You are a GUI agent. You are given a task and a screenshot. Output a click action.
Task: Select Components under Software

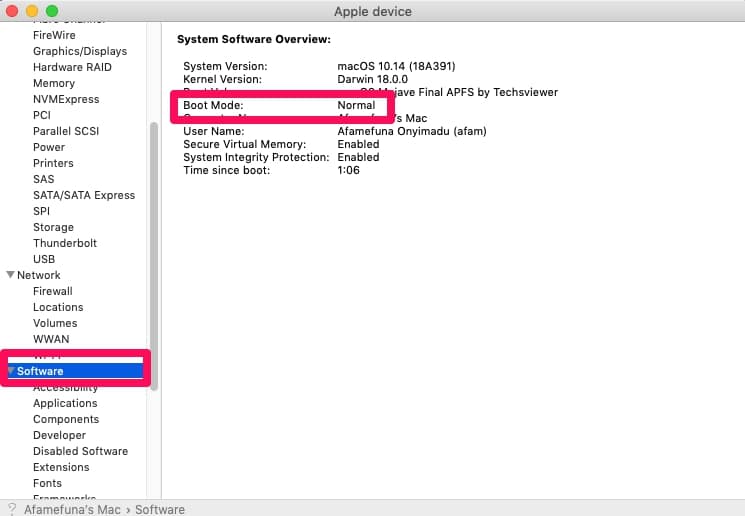pos(66,419)
